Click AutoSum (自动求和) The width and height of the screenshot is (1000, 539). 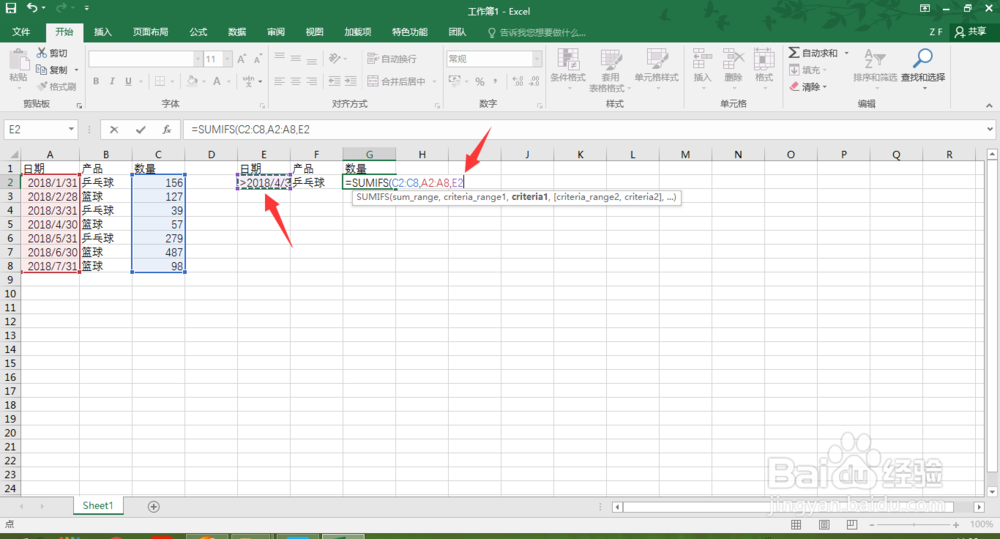pyautogui.click(x=814, y=53)
